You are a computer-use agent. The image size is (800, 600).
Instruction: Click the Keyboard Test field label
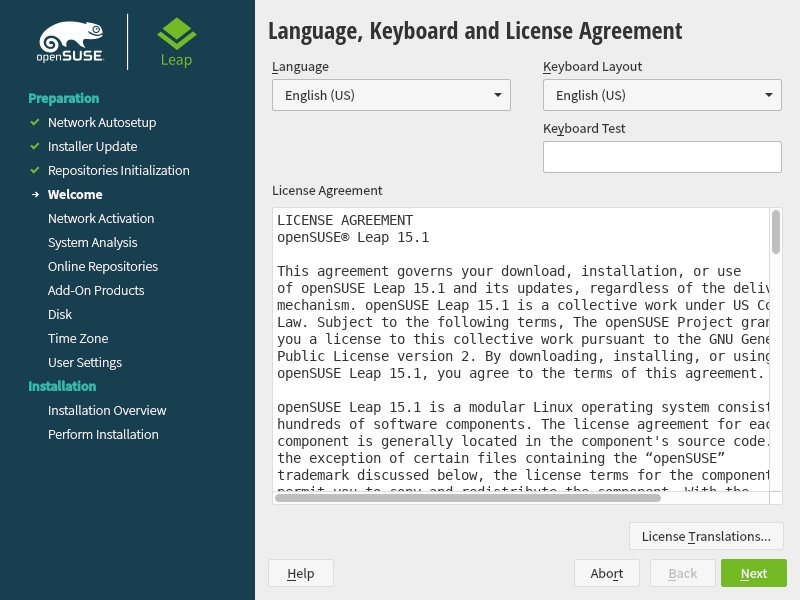point(584,129)
